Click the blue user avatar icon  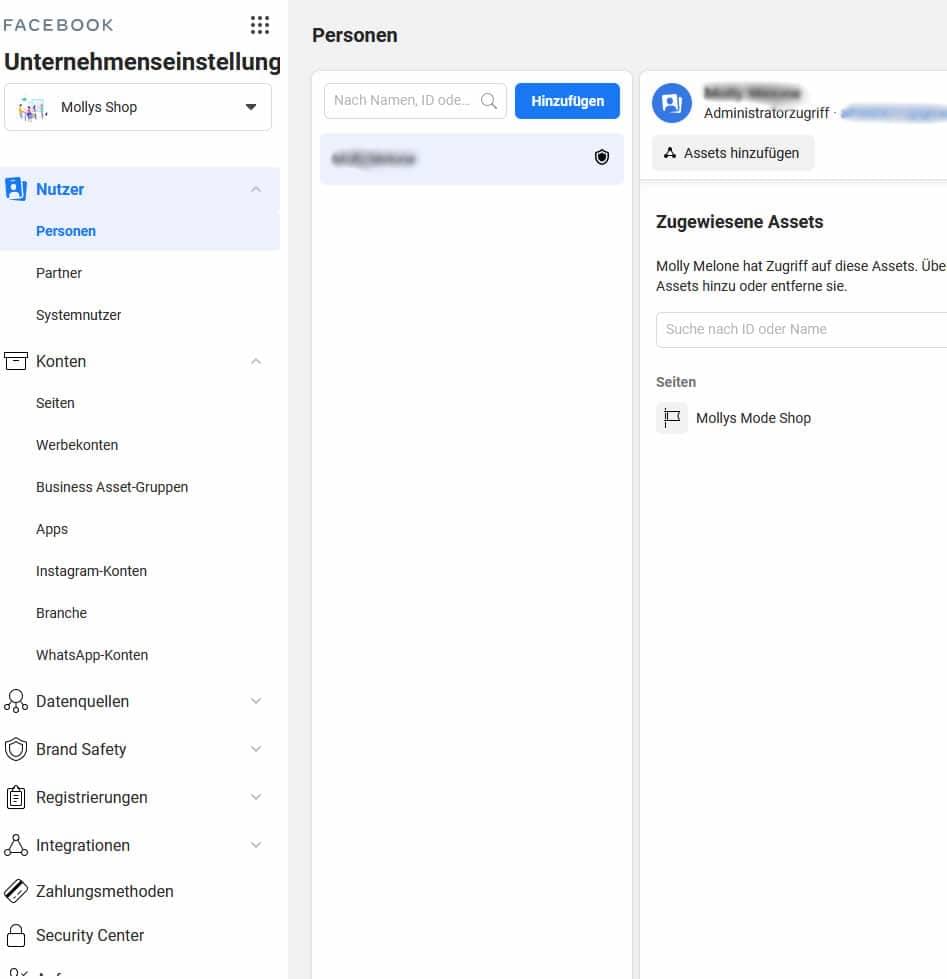(x=672, y=103)
